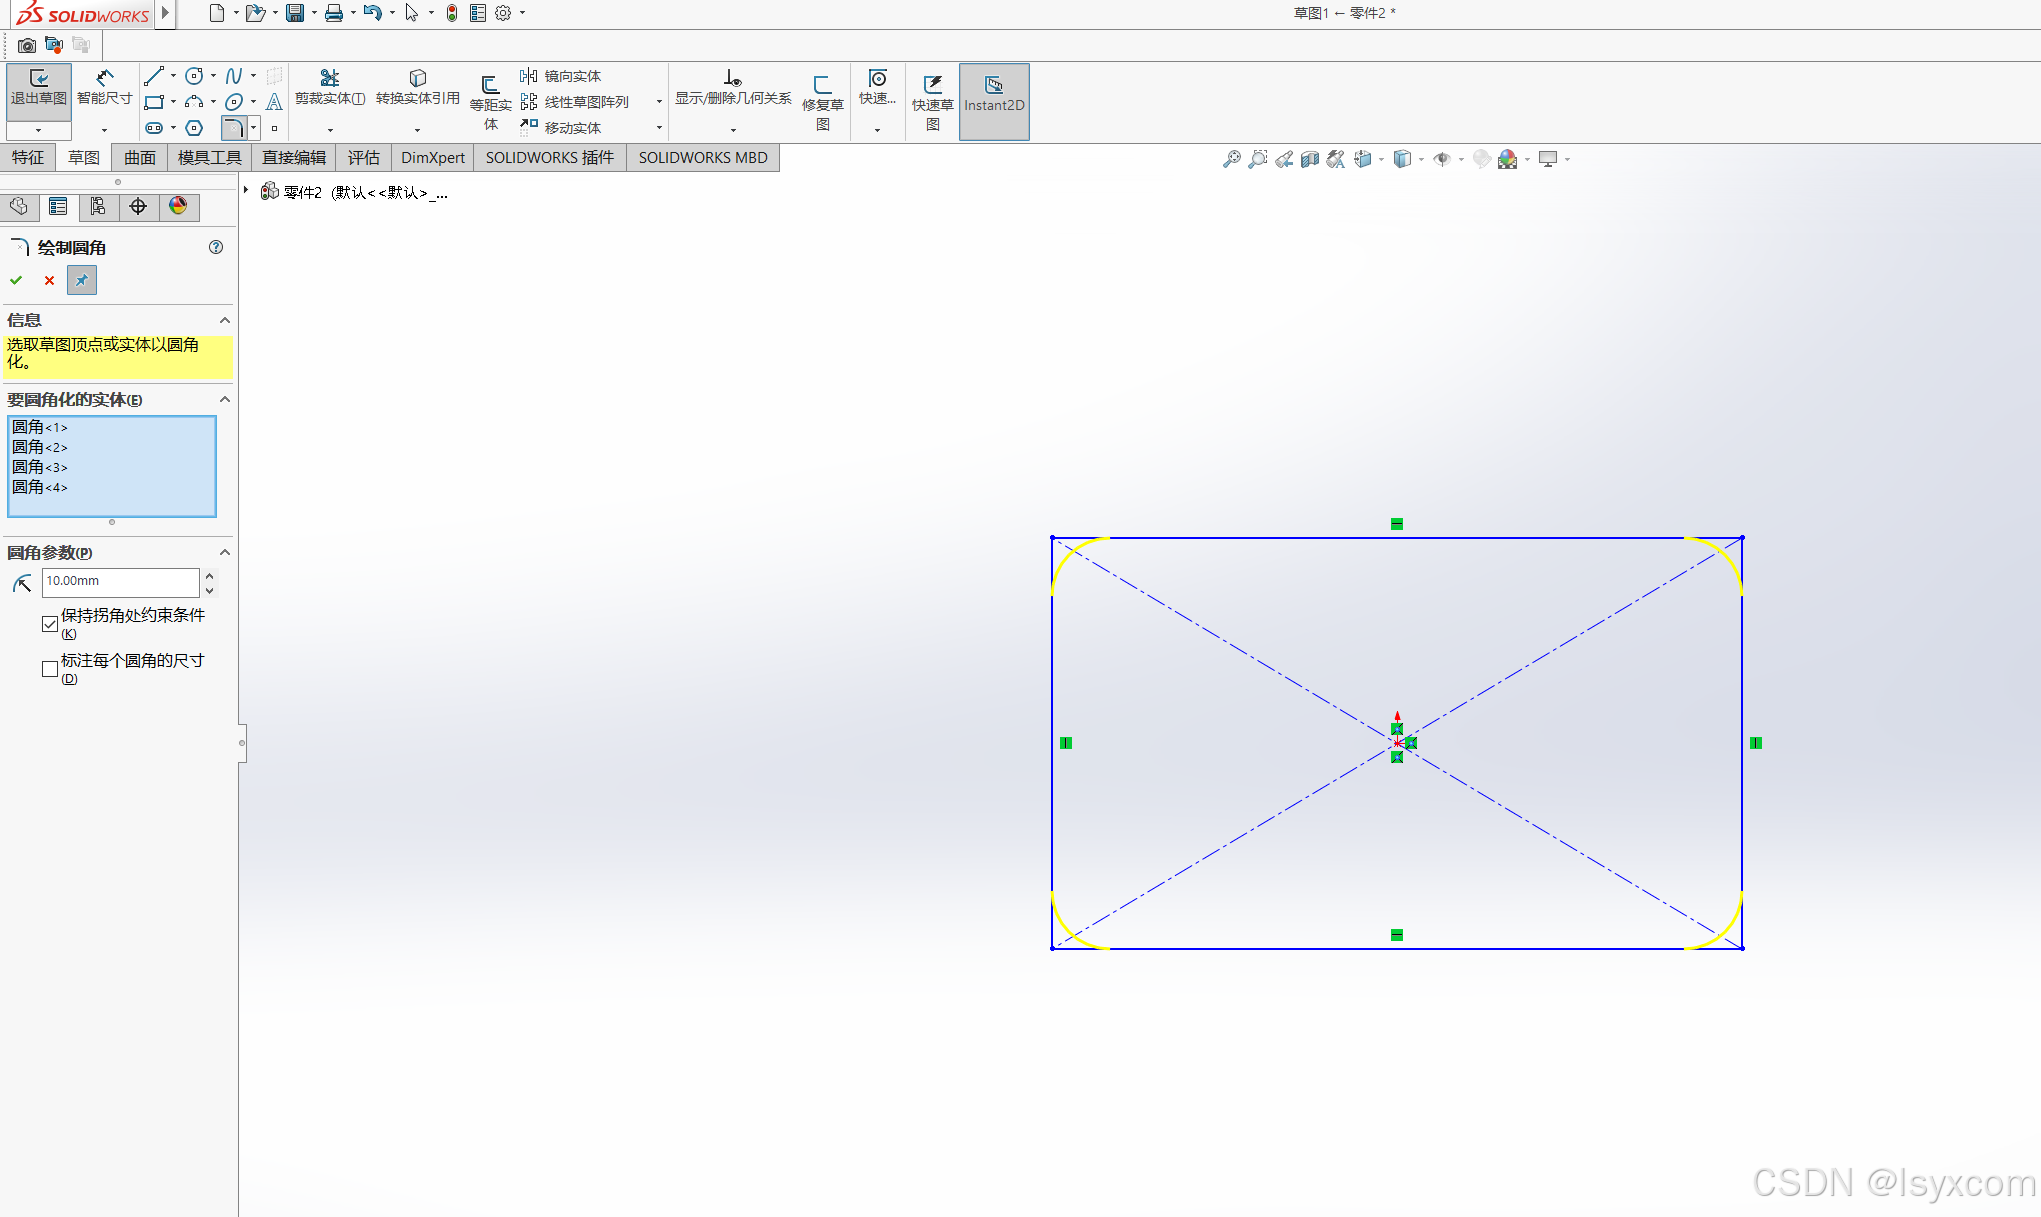Collapse the 圆角参数 section
This screenshot has width=2041, height=1217.
(x=225, y=553)
